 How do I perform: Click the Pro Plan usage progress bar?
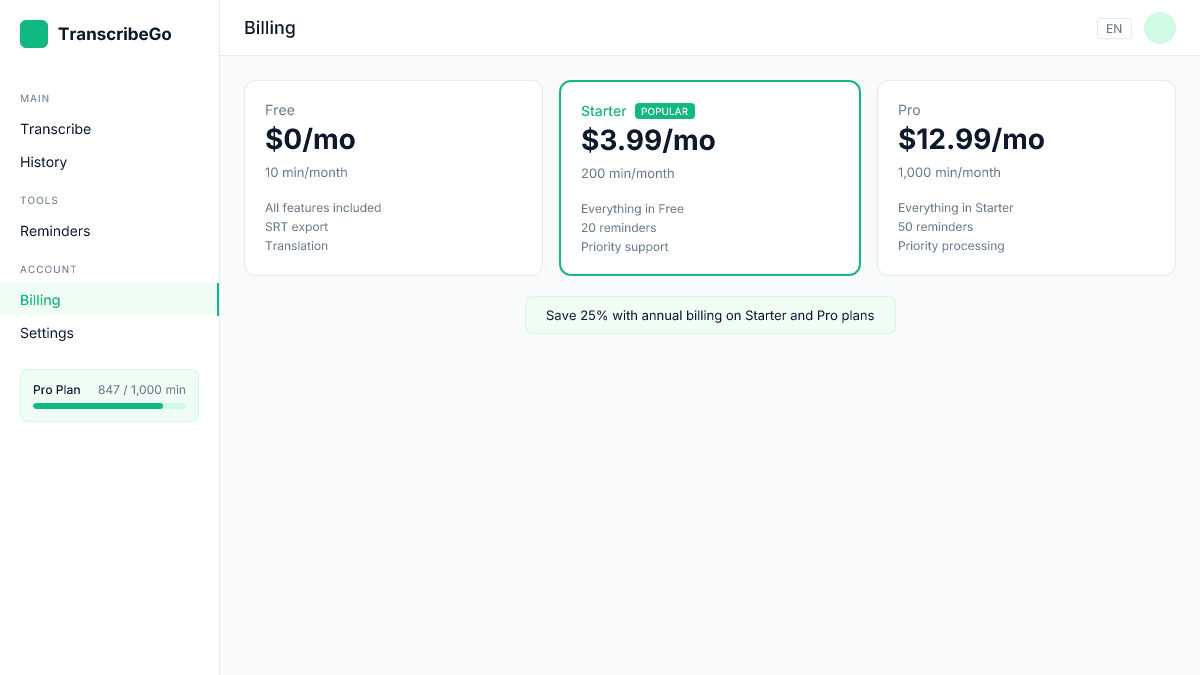pyautogui.click(x=108, y=407)
